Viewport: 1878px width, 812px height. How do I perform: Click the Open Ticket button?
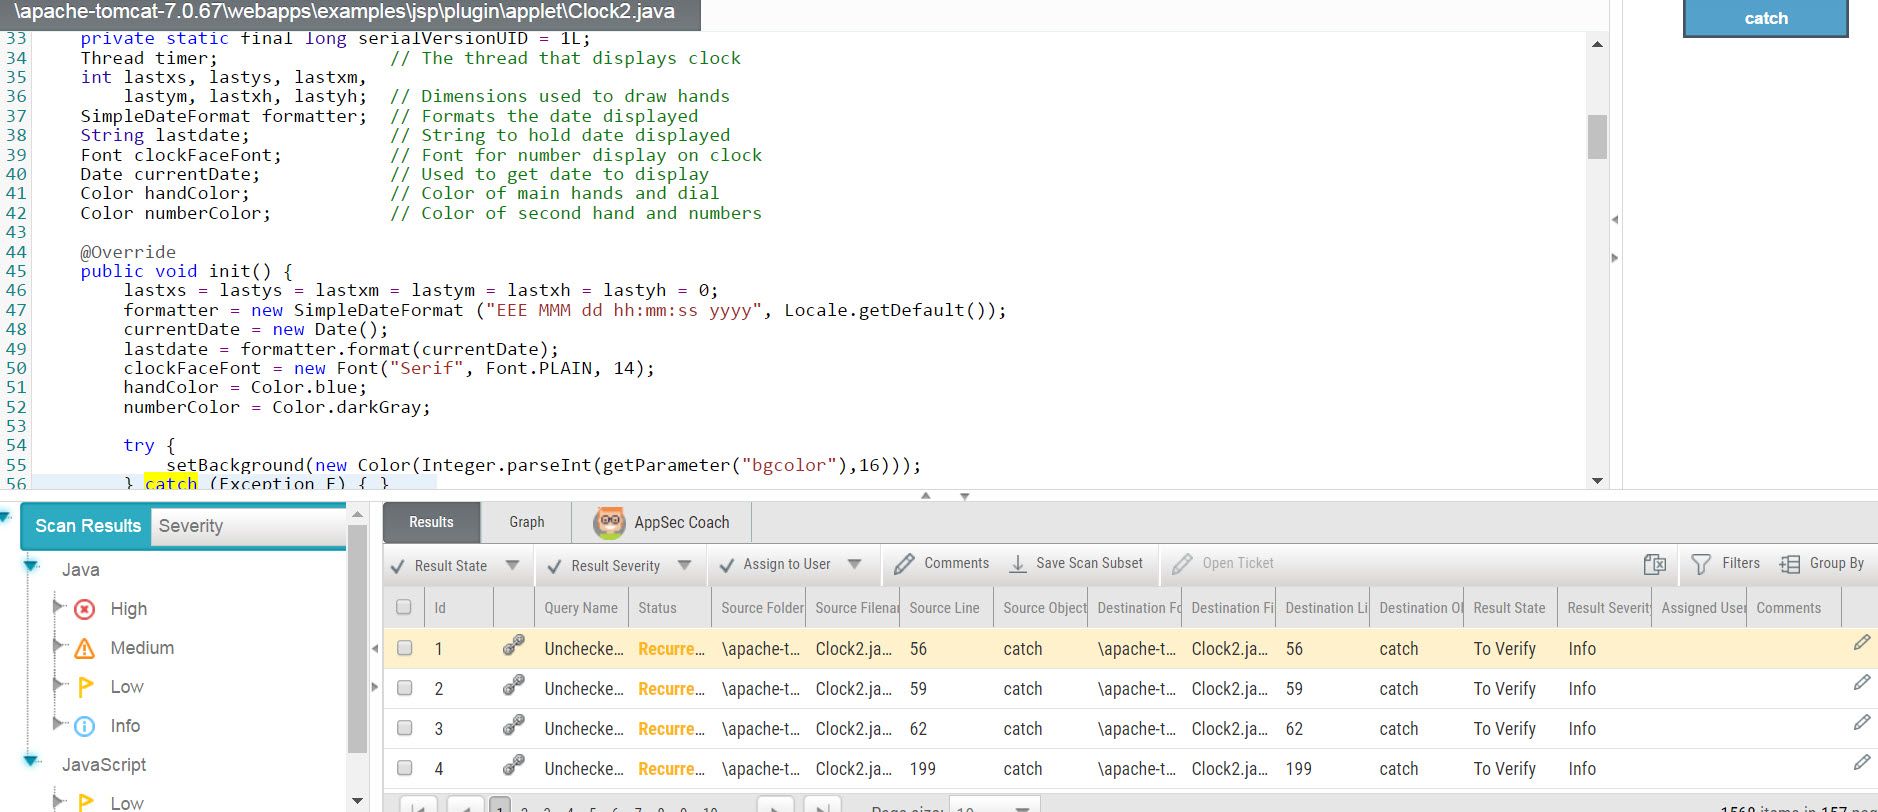(x=1223, y=564)
